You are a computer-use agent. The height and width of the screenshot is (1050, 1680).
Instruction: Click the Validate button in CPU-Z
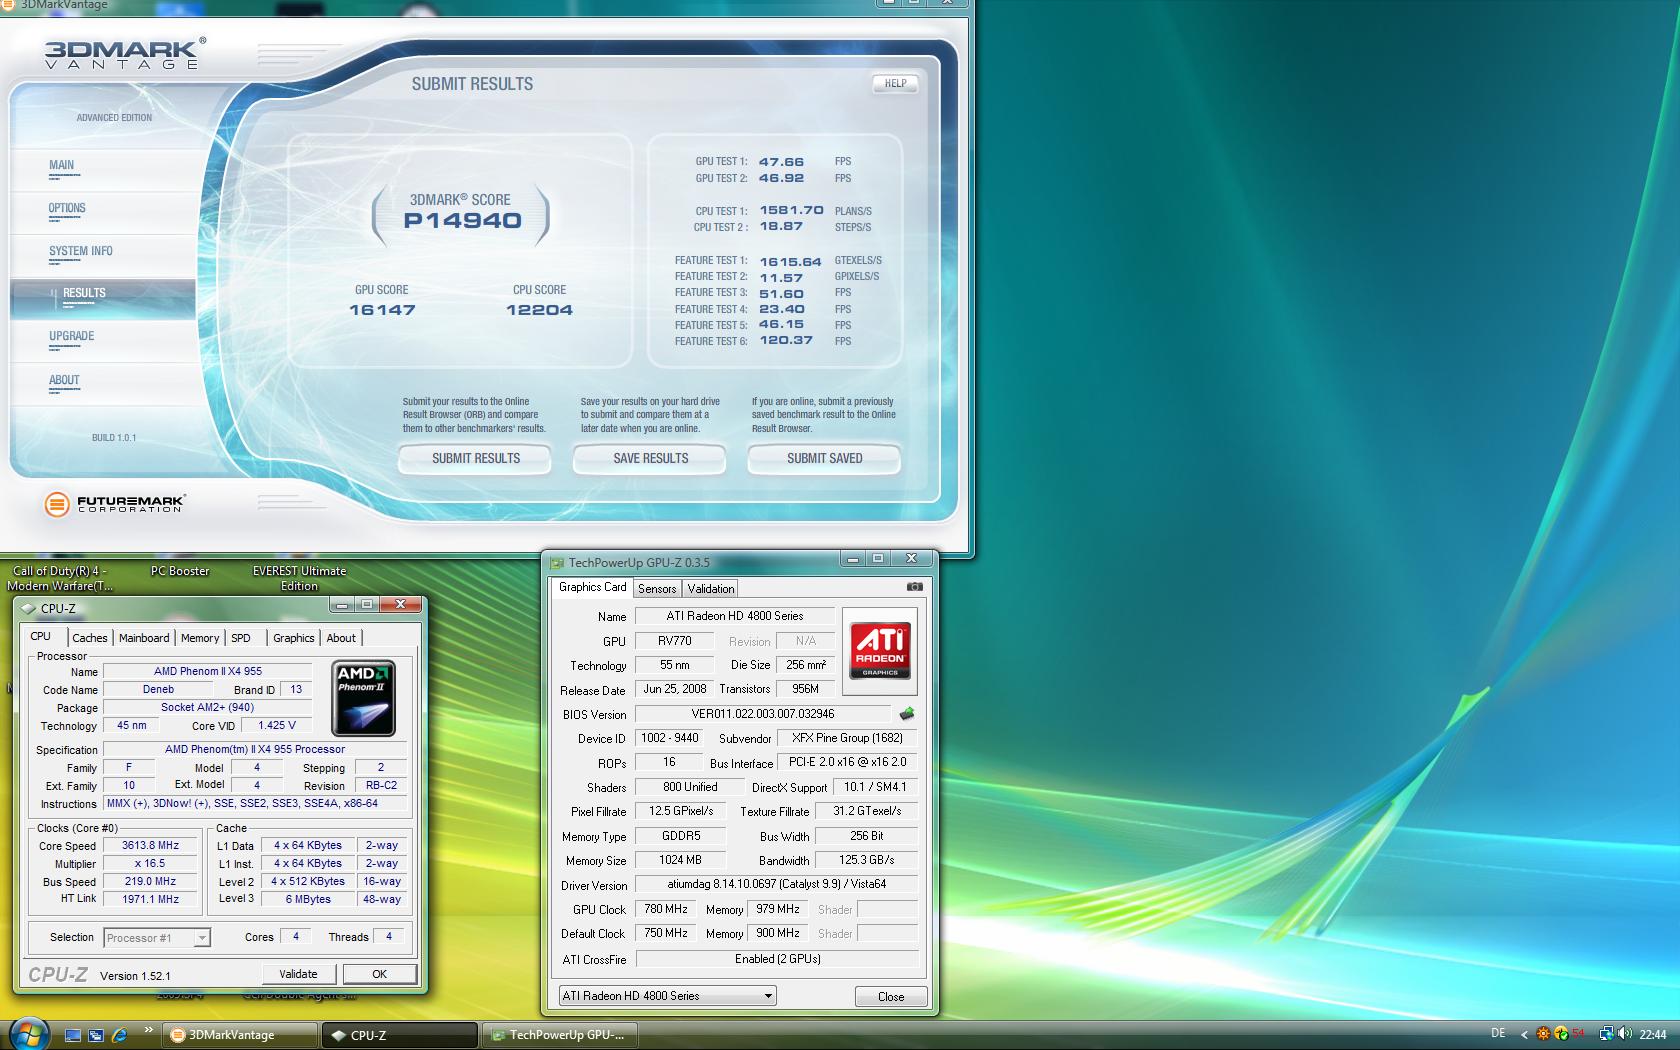[x=298, y=974]
